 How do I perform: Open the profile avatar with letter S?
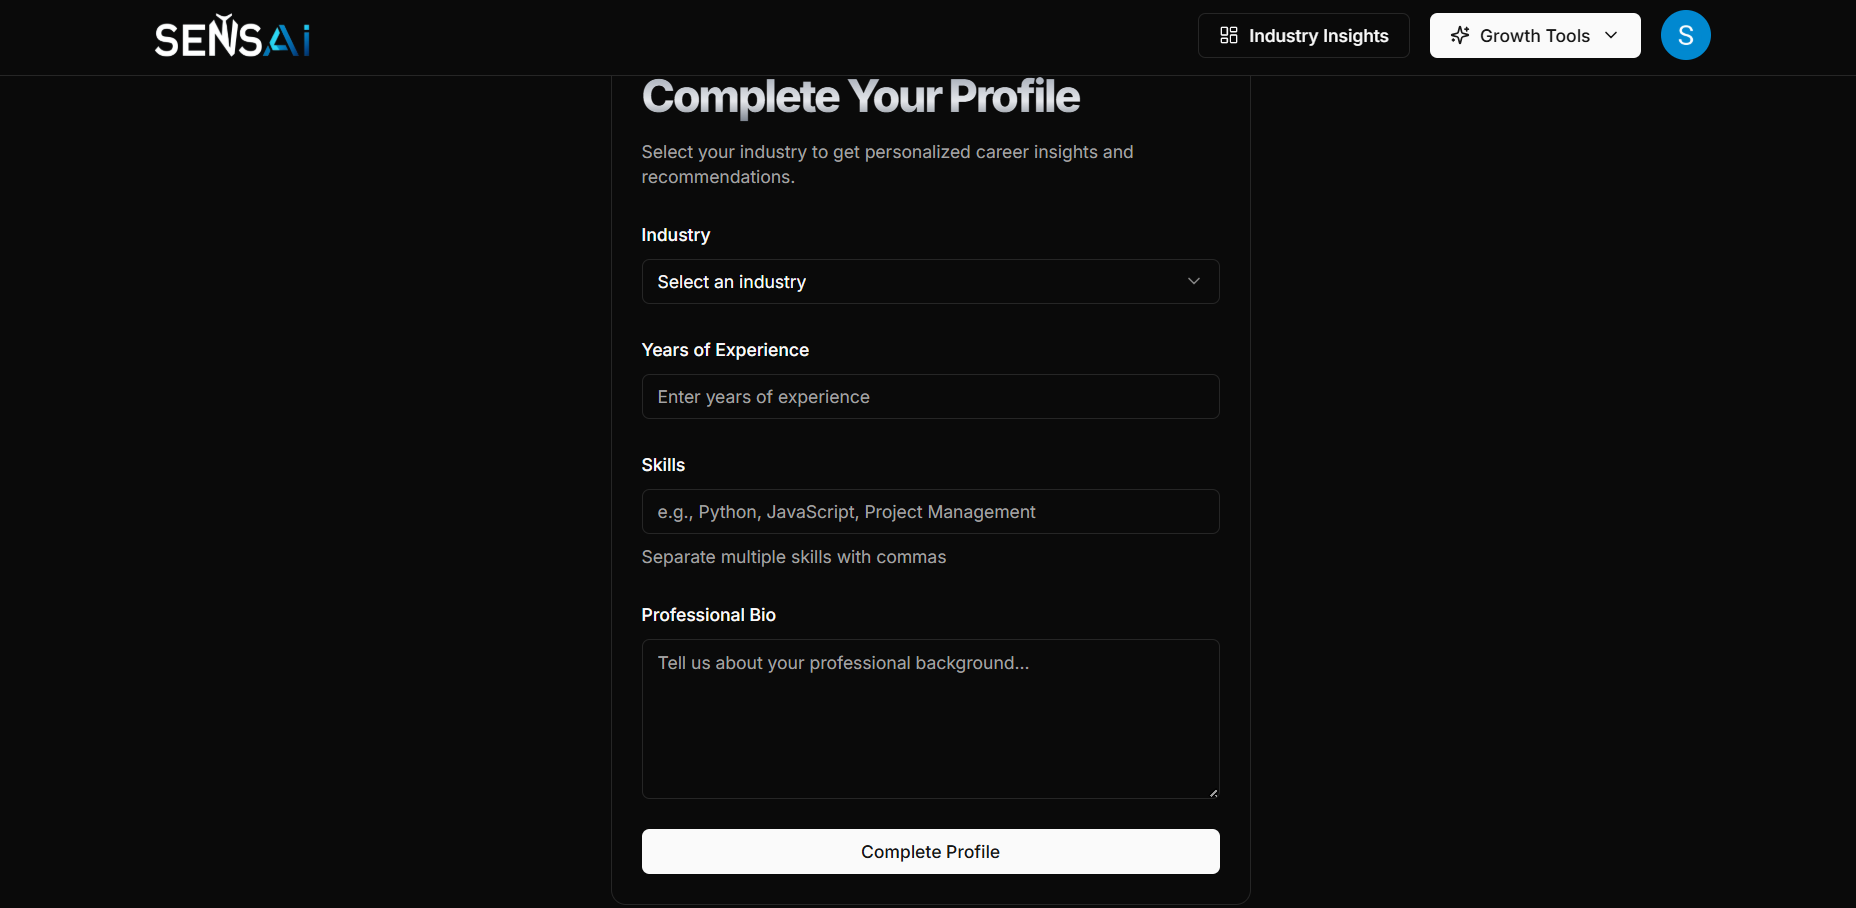click(x=1686, y=35)
